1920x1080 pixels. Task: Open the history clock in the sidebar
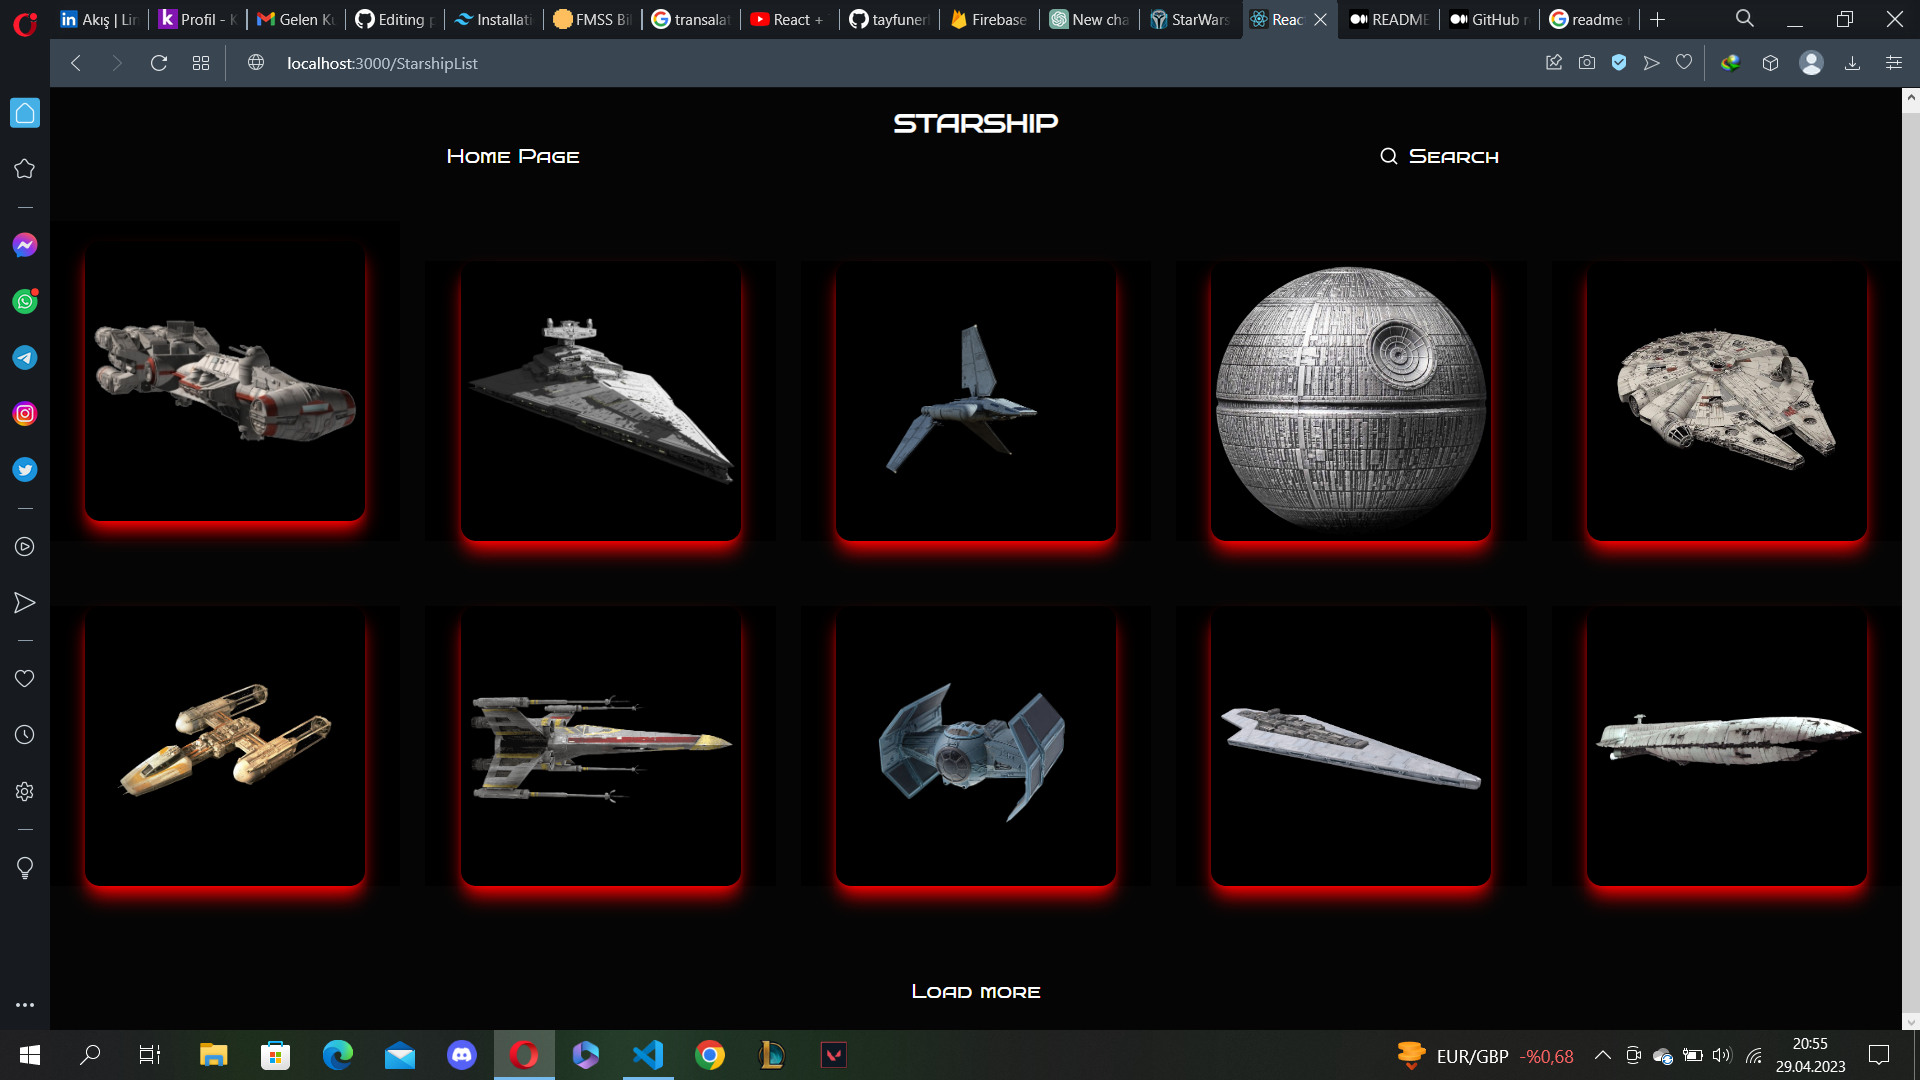click(25, 735)
